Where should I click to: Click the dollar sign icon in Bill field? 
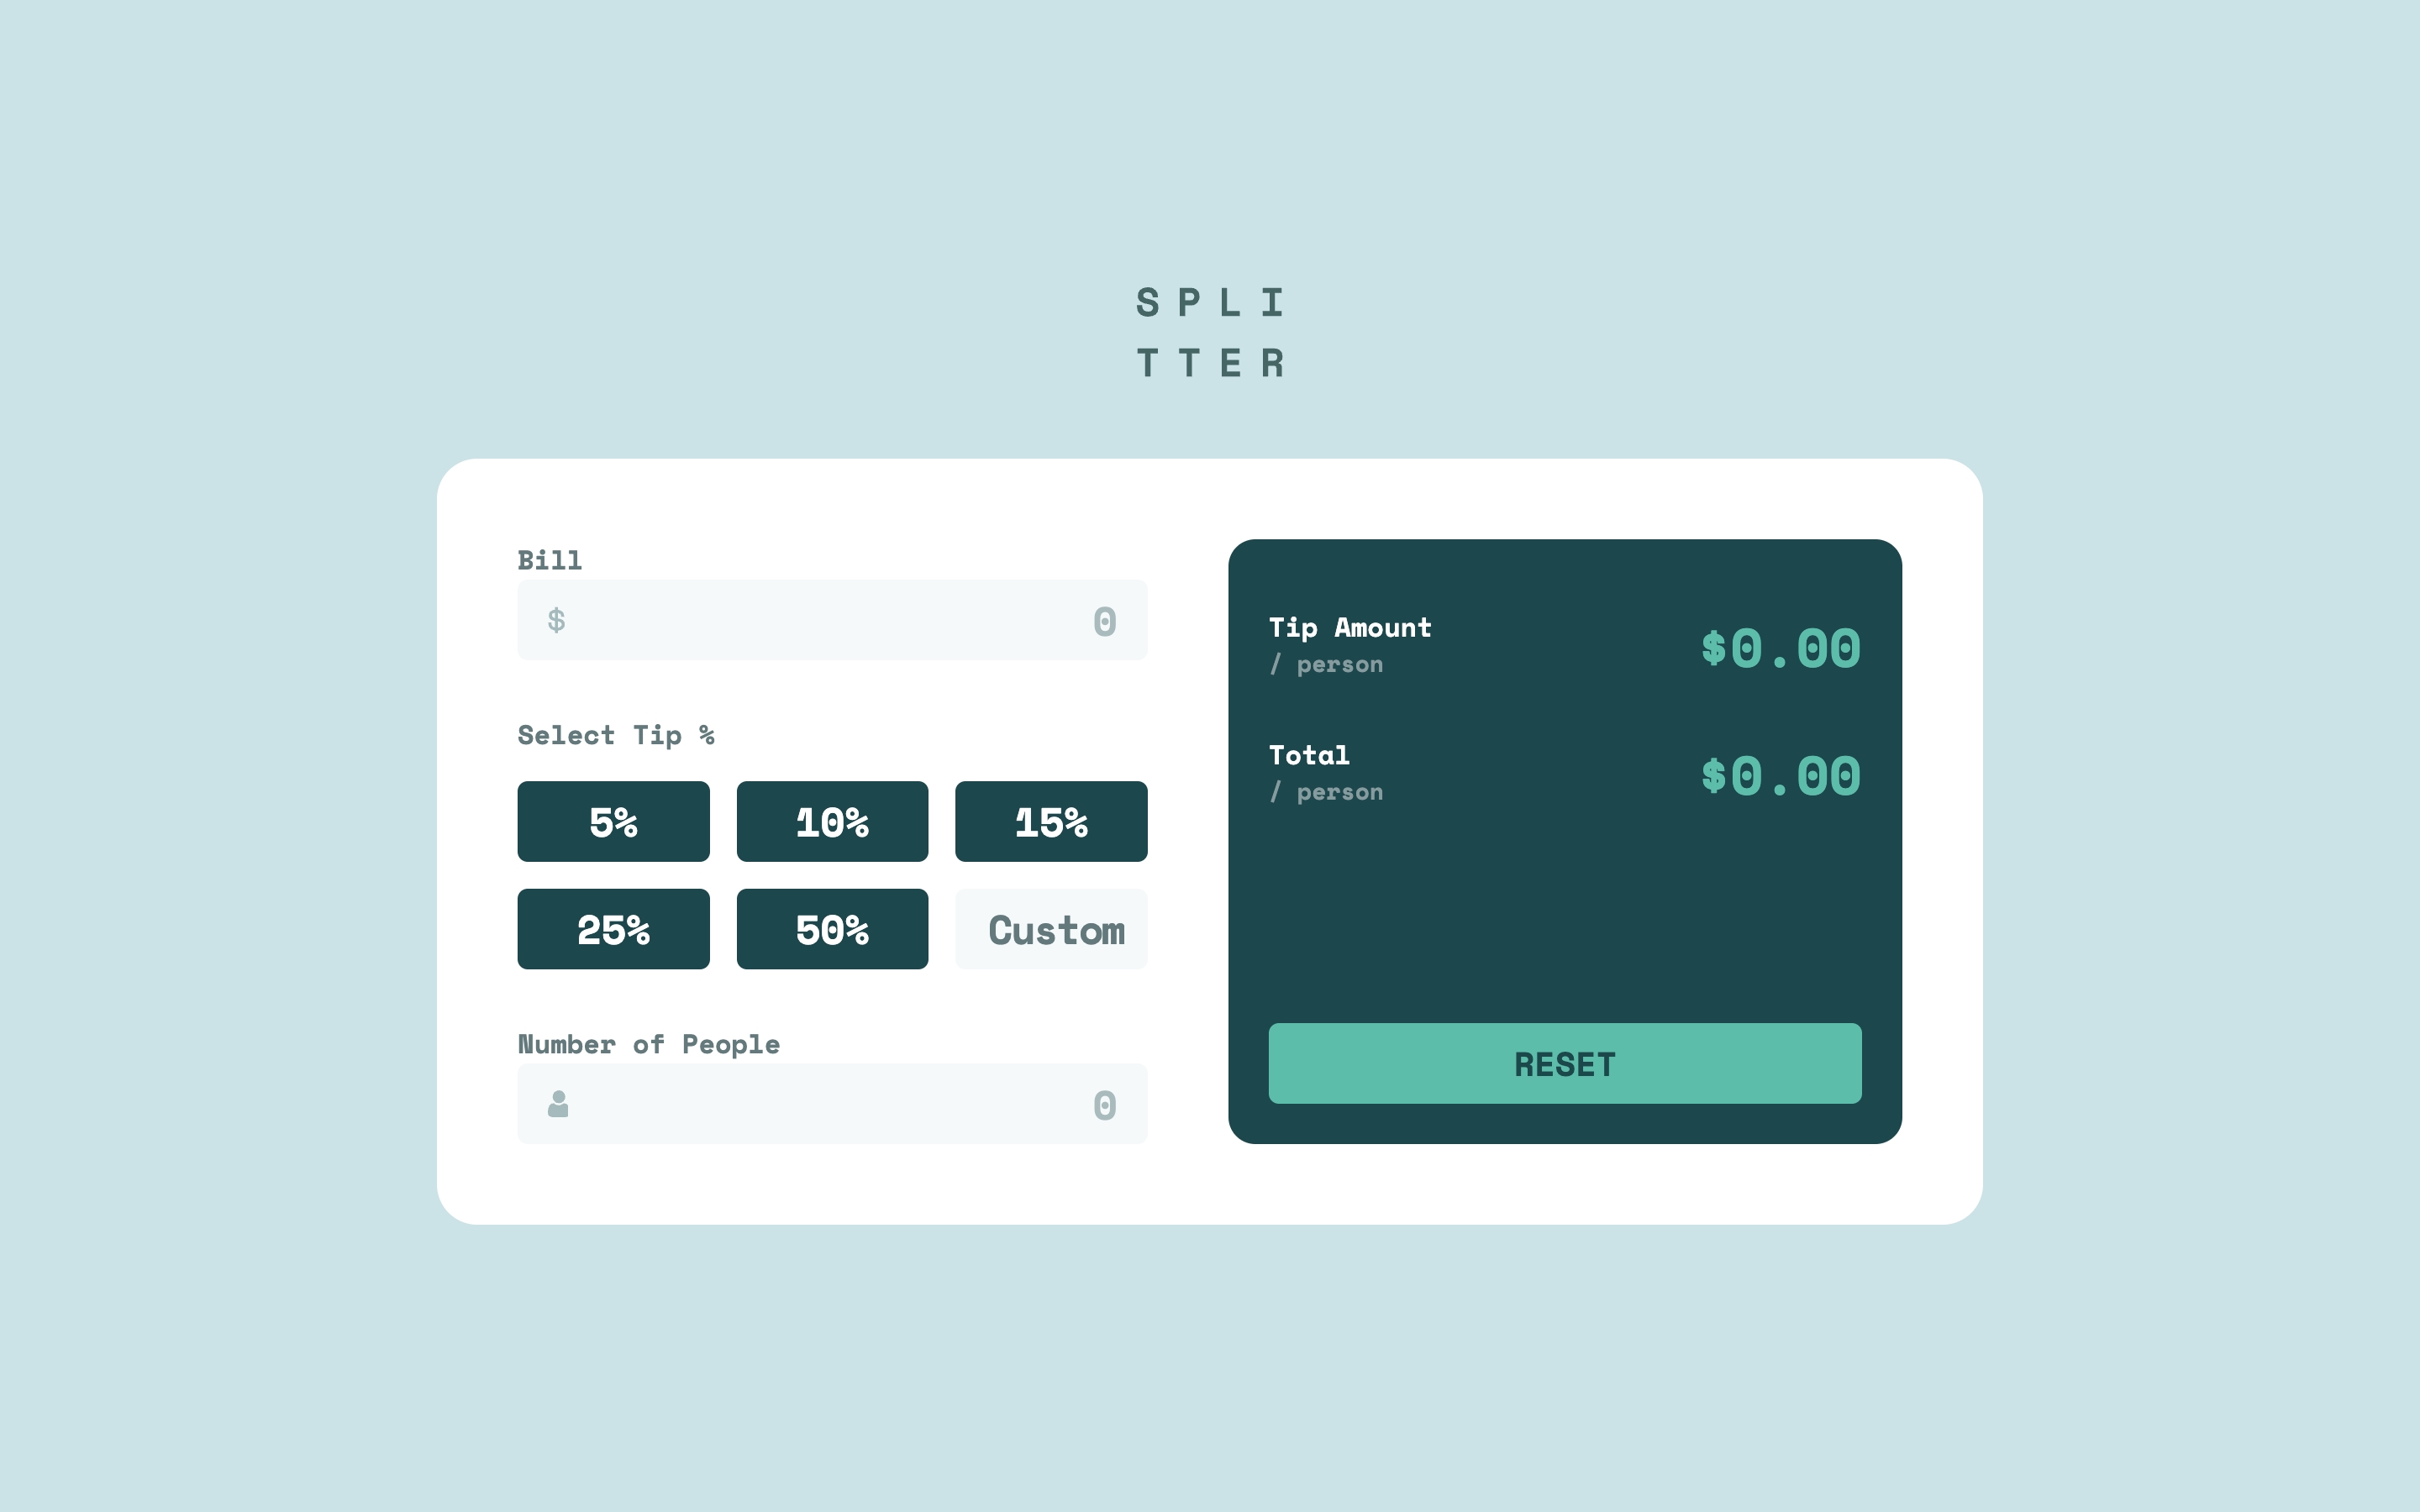(x=555, y=620)
